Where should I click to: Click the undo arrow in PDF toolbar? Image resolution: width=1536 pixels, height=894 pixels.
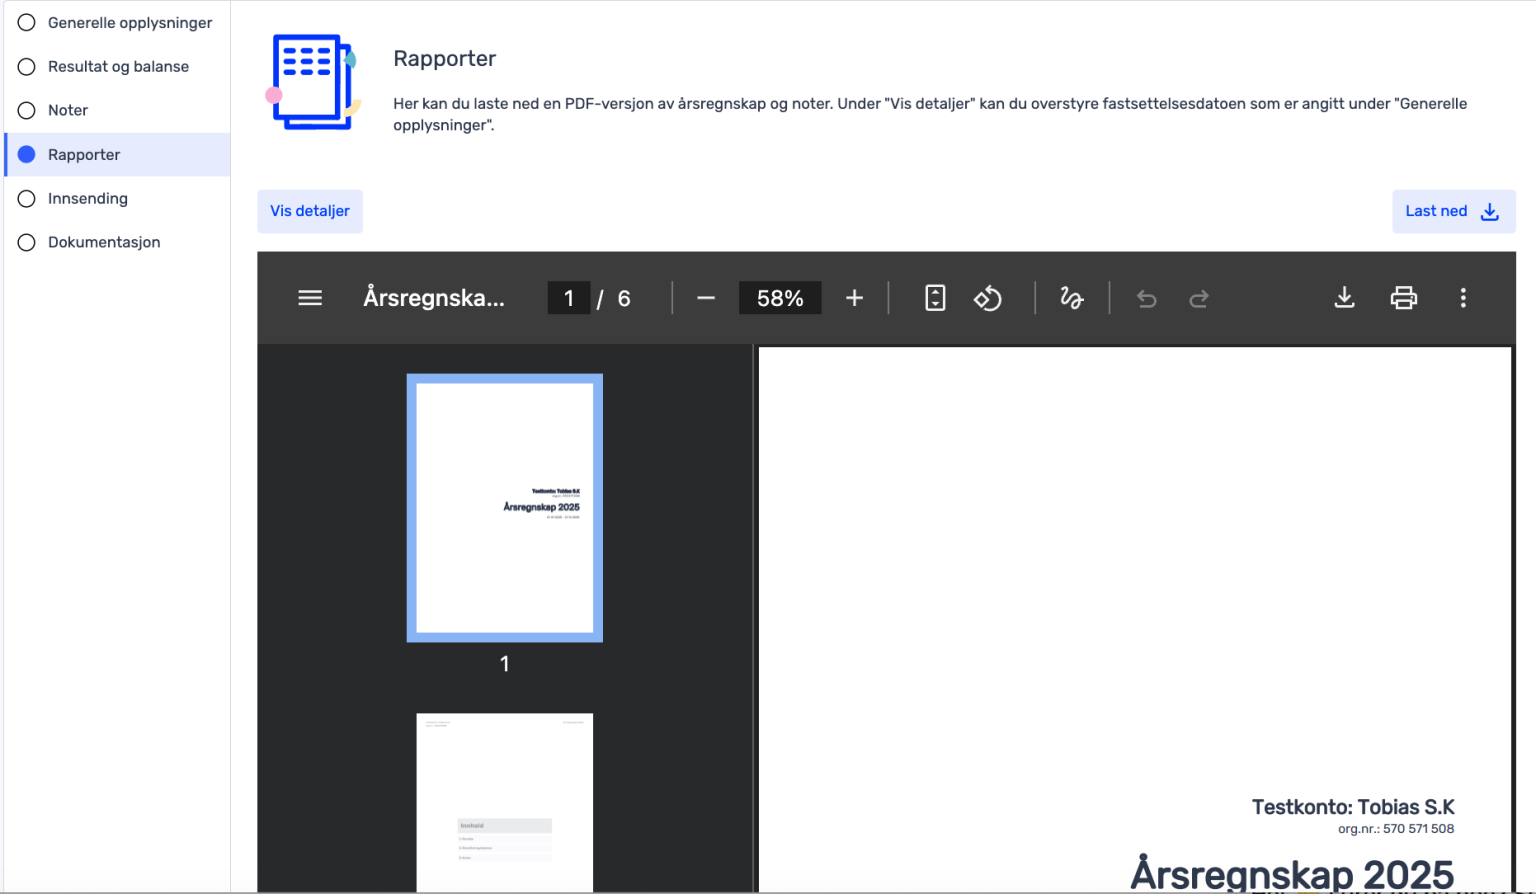[x=1147, y=298]
